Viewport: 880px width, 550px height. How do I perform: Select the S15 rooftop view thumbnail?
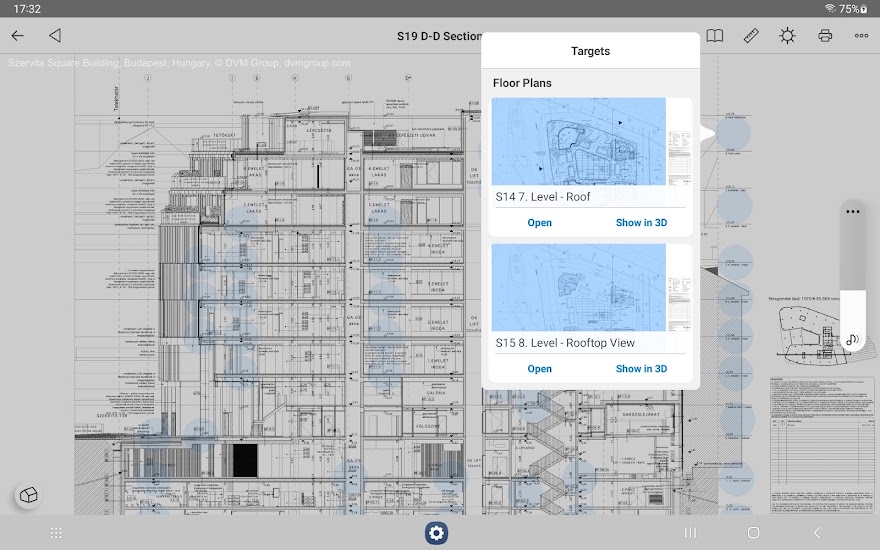tap(579, 287)
